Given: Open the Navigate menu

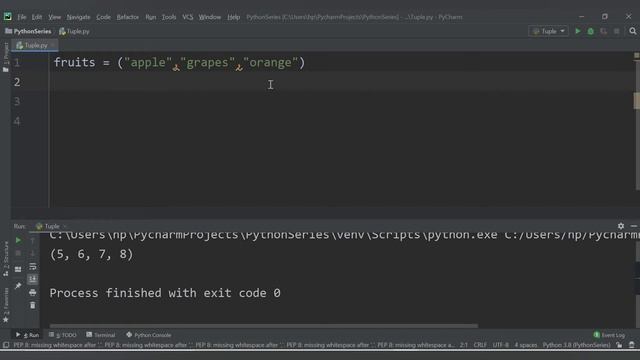Looking at the screenshot, I should (78, 17).
